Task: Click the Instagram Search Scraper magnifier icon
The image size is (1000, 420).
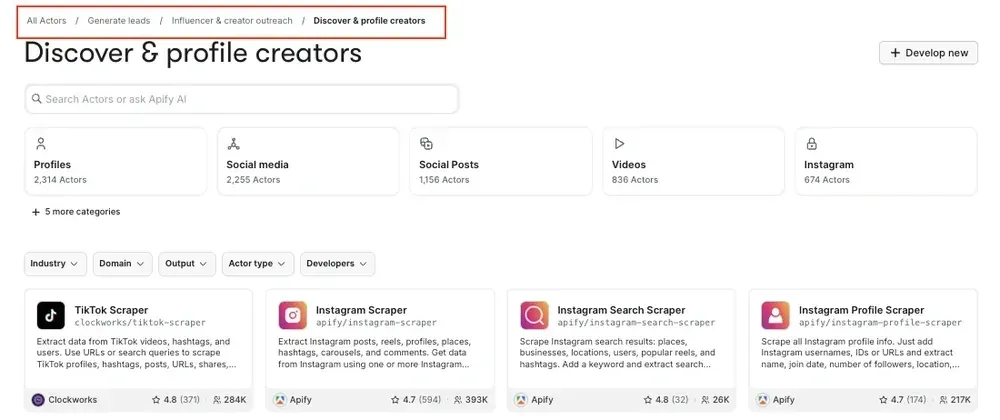Action: pyautogui.click(x=534, y=315)
